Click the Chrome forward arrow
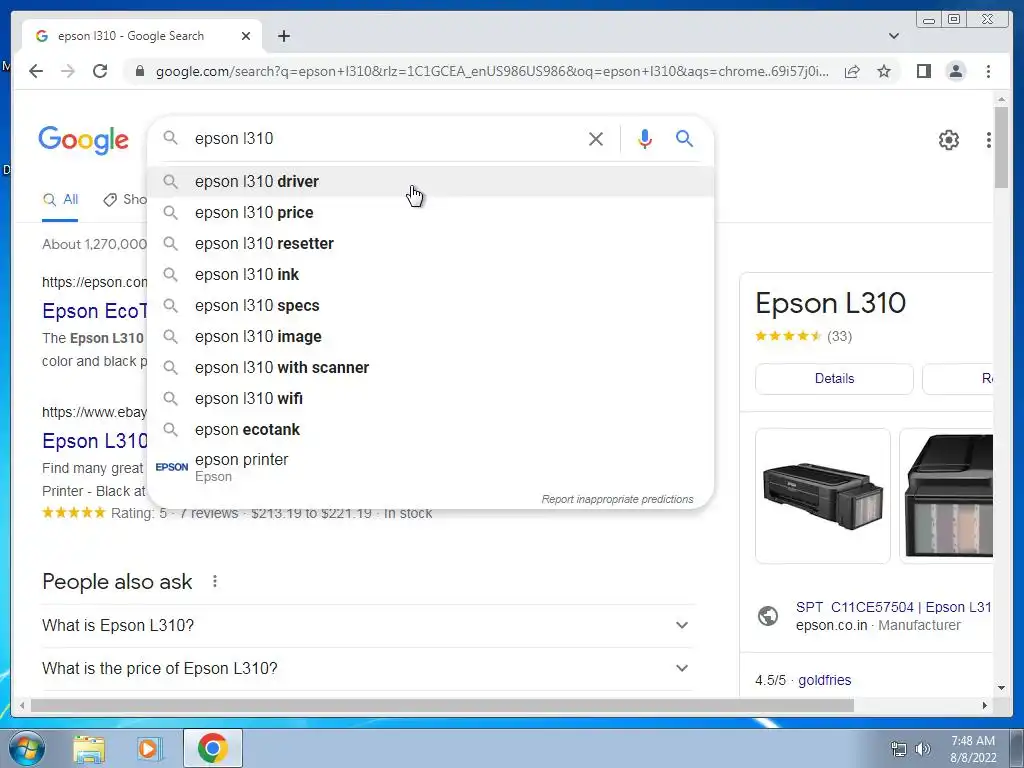The width and height of the screenshot is (1024, 768). click(68, 71)
